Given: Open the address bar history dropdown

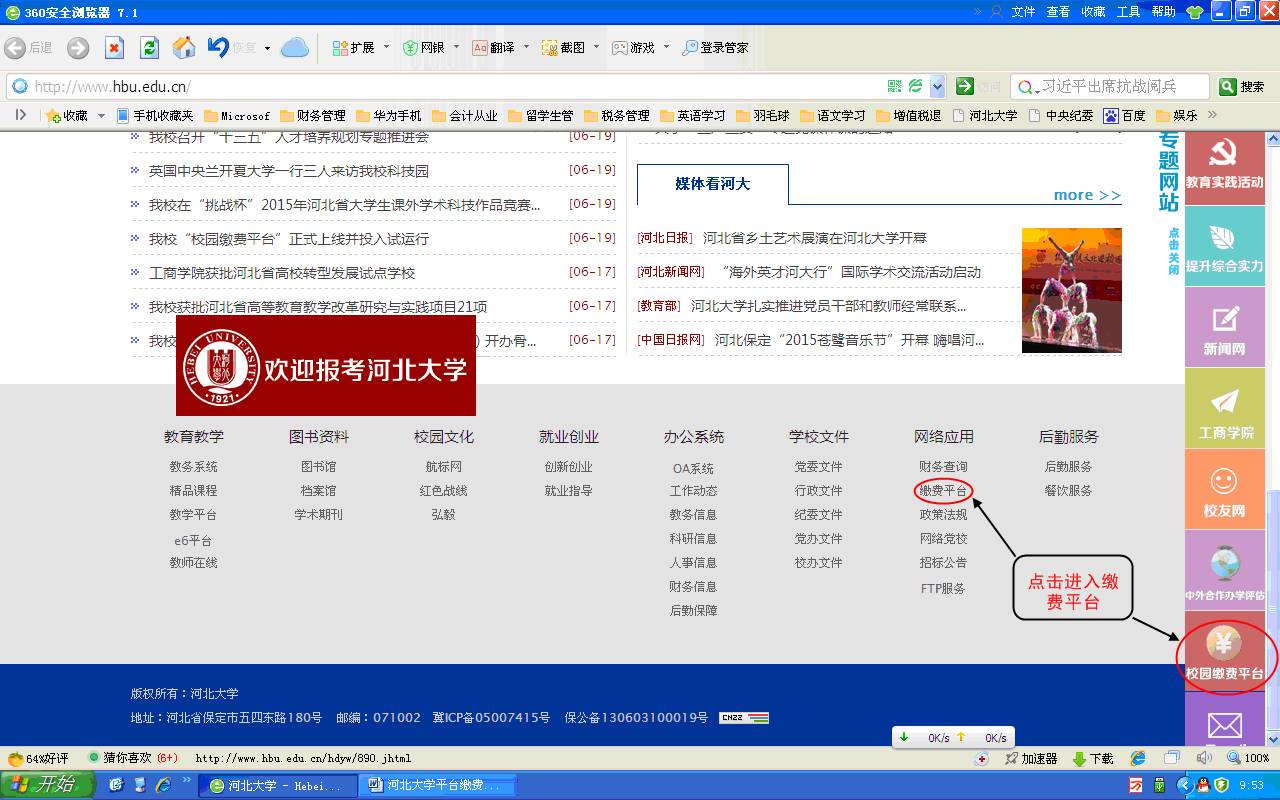Looking at the screenshot, I should point(937,86).
